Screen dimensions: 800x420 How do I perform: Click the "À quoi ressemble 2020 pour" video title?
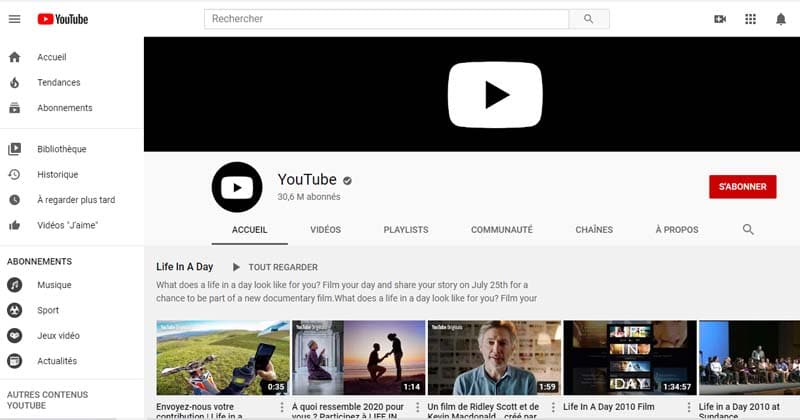click(x=347, y=407)
